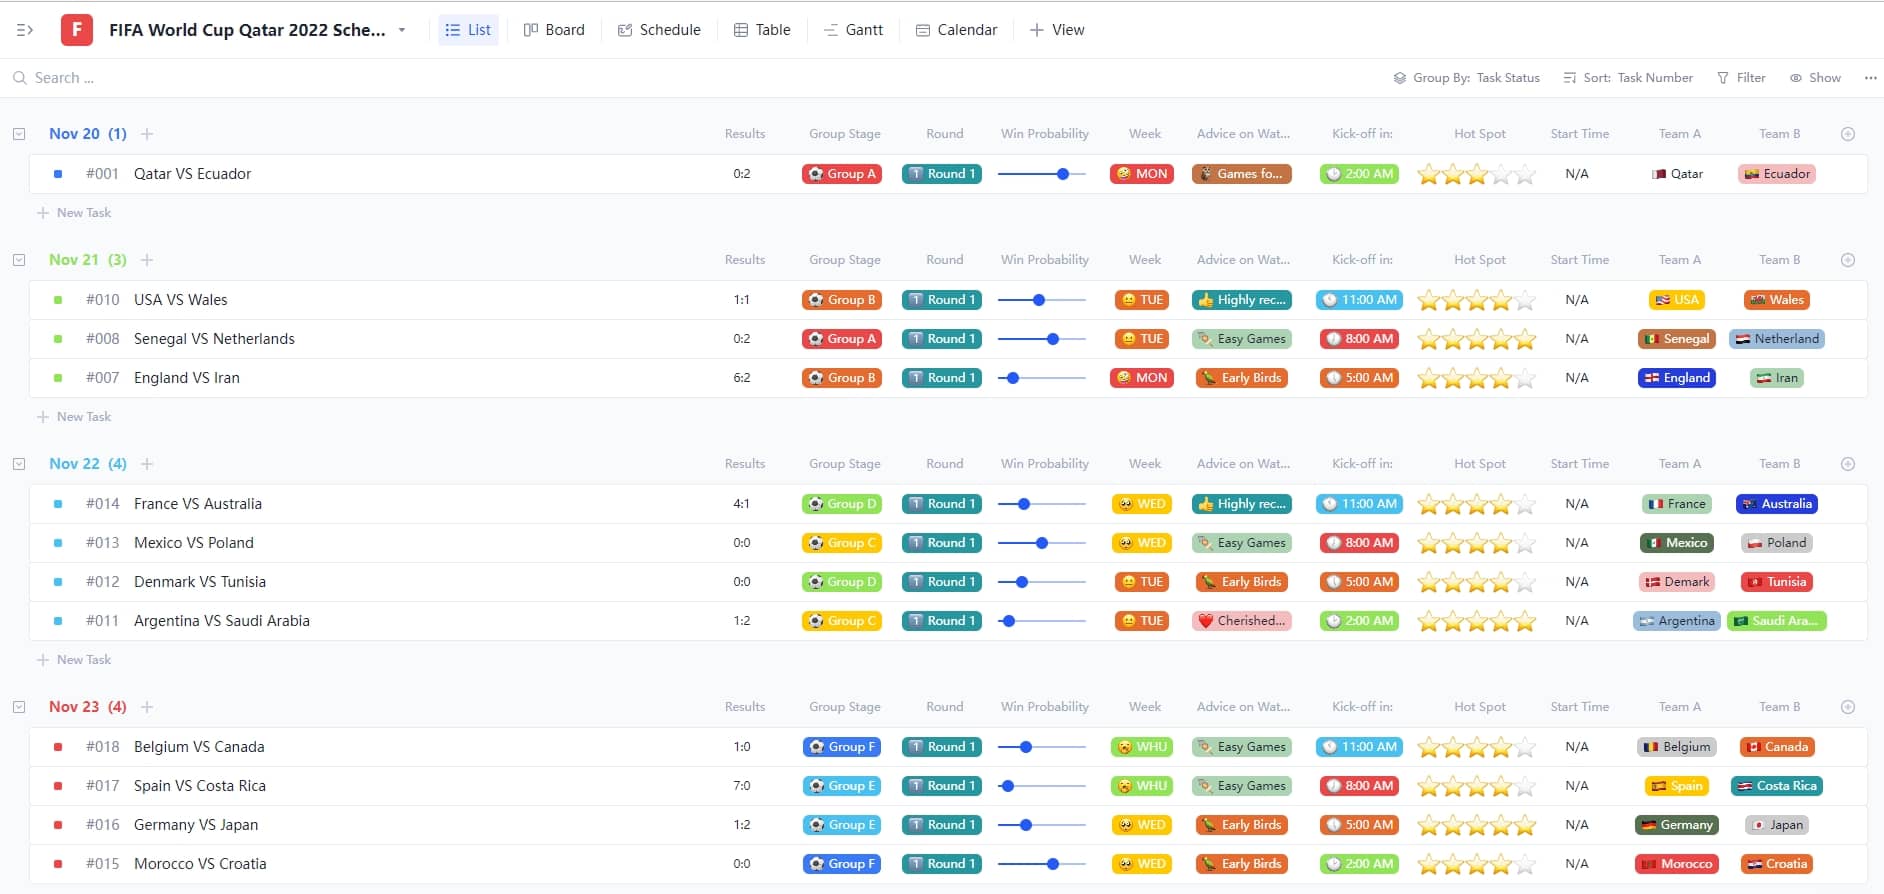Click the plus icon next to Nov 21
This screenshot has height=894, width=1884.
147,260
